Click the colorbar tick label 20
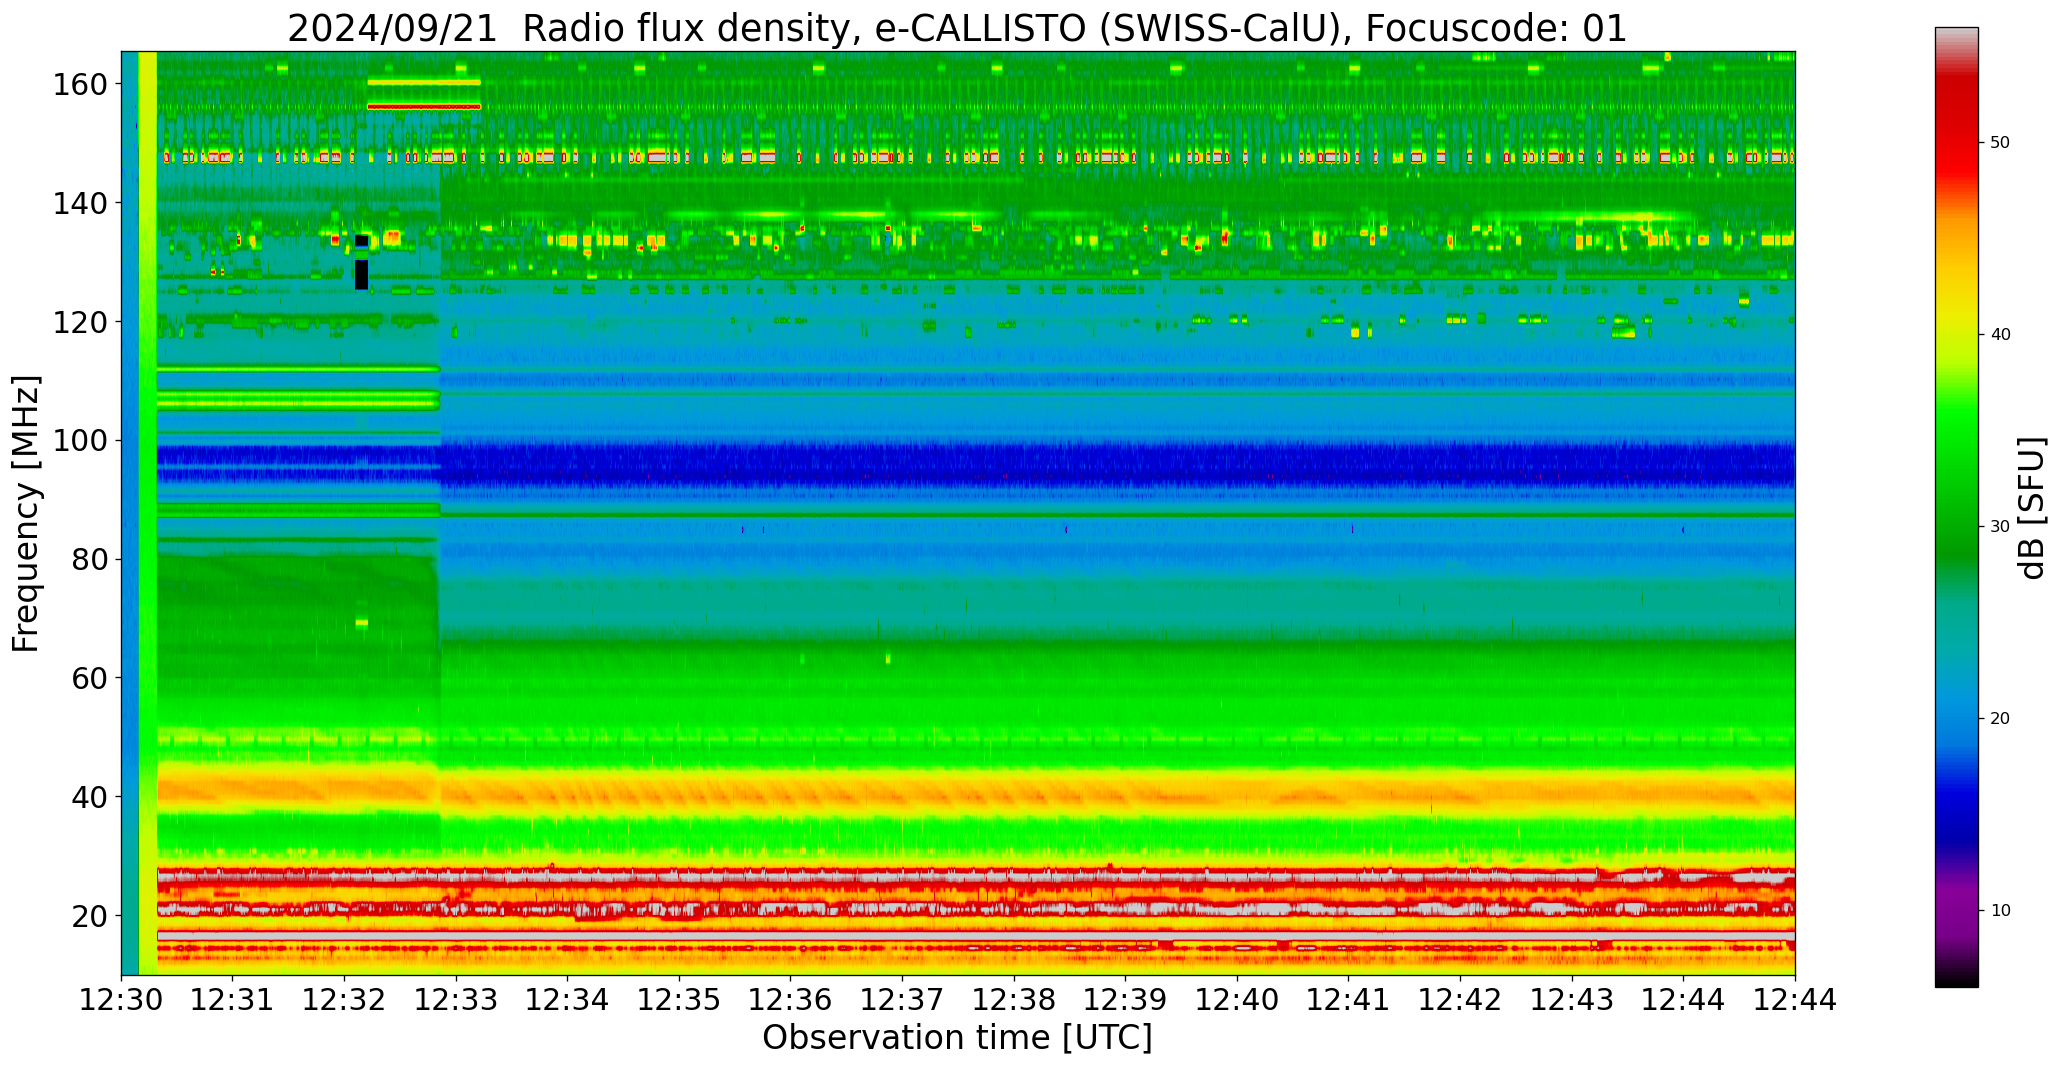The height and width of the screenshot is (1067, 2062). [x=2000, y=719]
